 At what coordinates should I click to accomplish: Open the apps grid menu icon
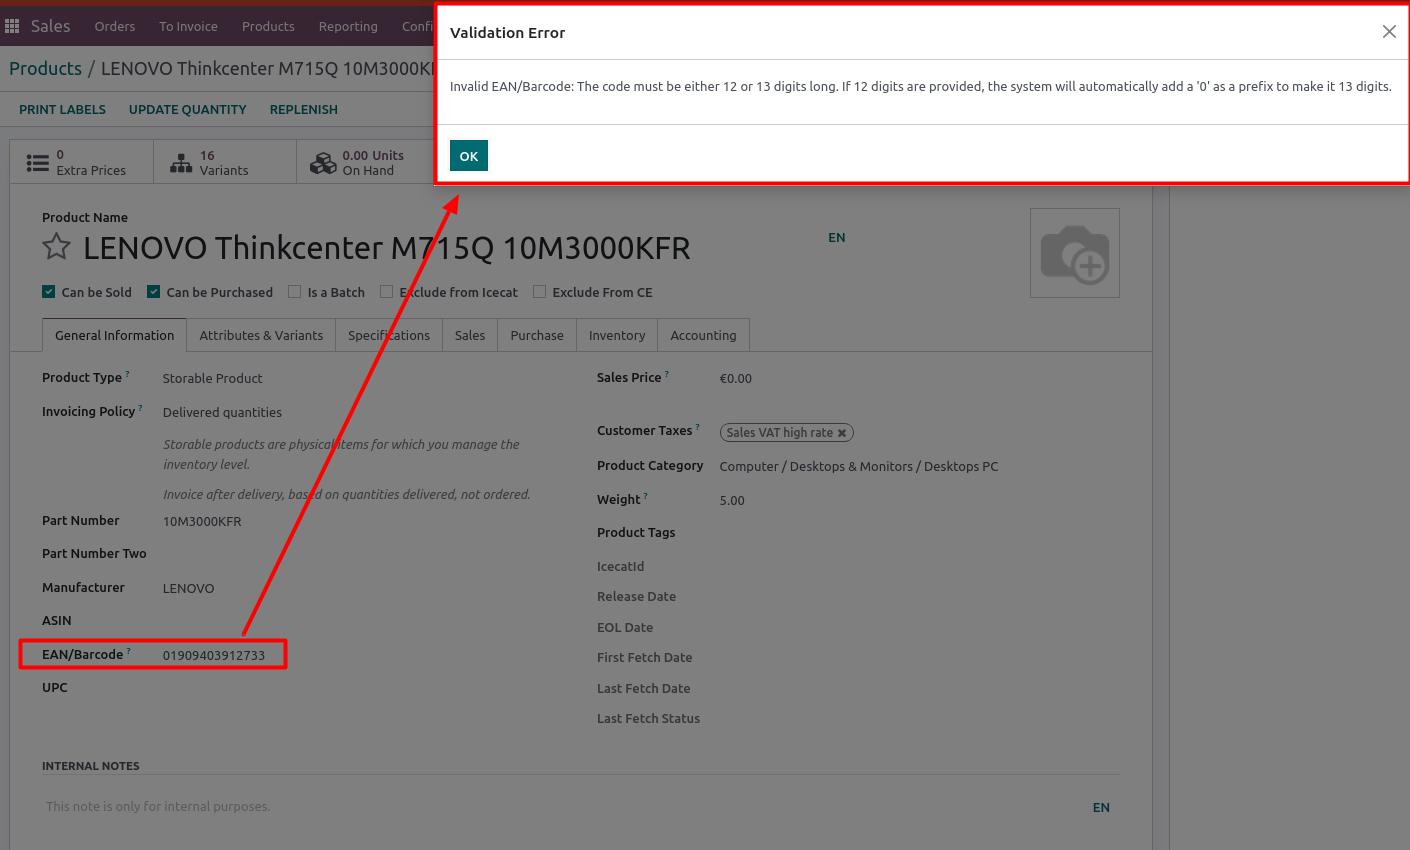pyautogui.click(x=12, y=26)
